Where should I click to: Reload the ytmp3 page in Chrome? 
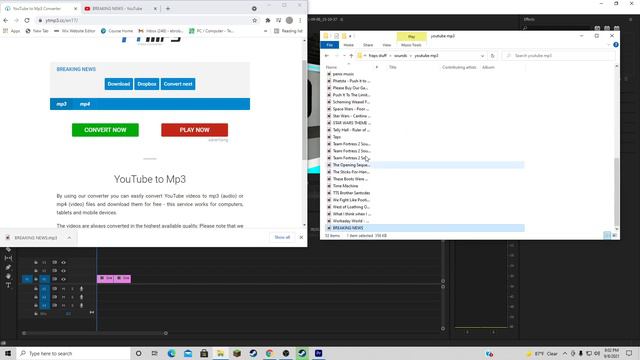tap(27, 20)
